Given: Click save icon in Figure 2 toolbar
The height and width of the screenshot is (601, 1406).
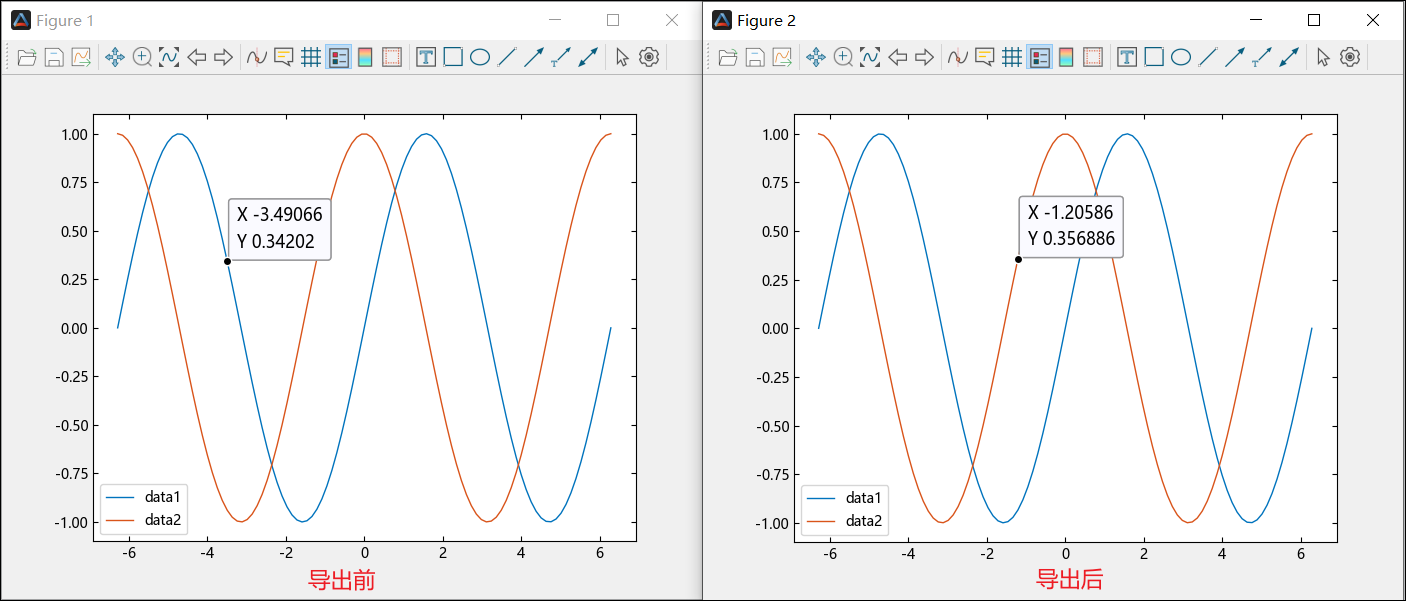Looking at the screenshot, I should coord(755,57).
